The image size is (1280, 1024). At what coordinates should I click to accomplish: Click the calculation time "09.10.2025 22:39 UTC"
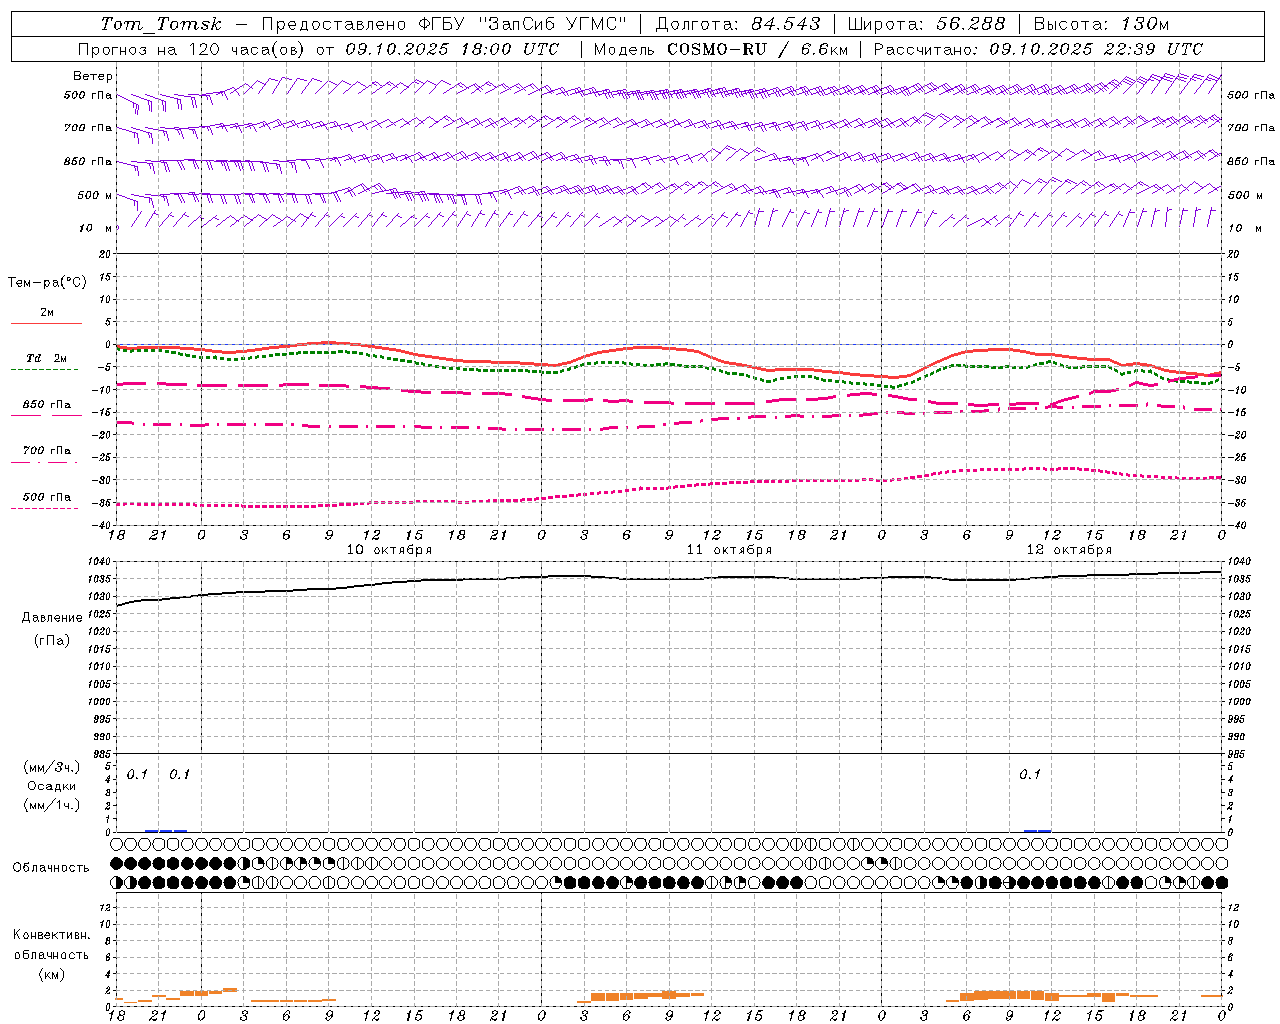[x=1096, y=49]
